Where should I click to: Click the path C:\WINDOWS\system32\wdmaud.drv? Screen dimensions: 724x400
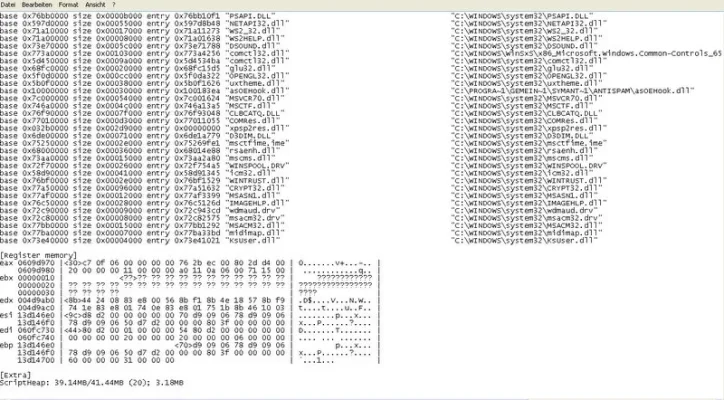tap(524, 211)
